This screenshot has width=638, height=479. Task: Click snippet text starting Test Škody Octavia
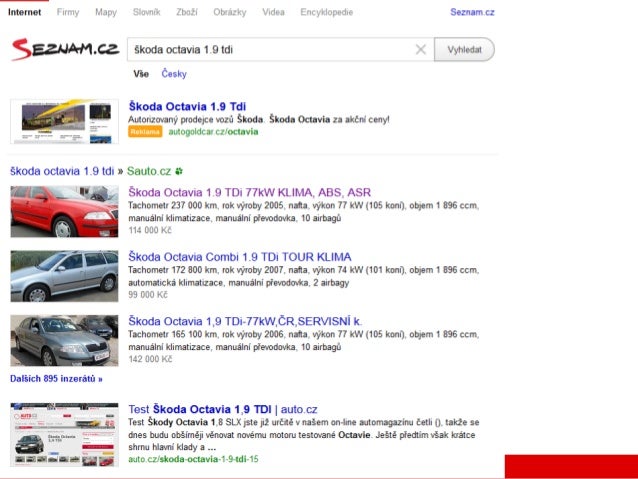(x=304, y=435)
